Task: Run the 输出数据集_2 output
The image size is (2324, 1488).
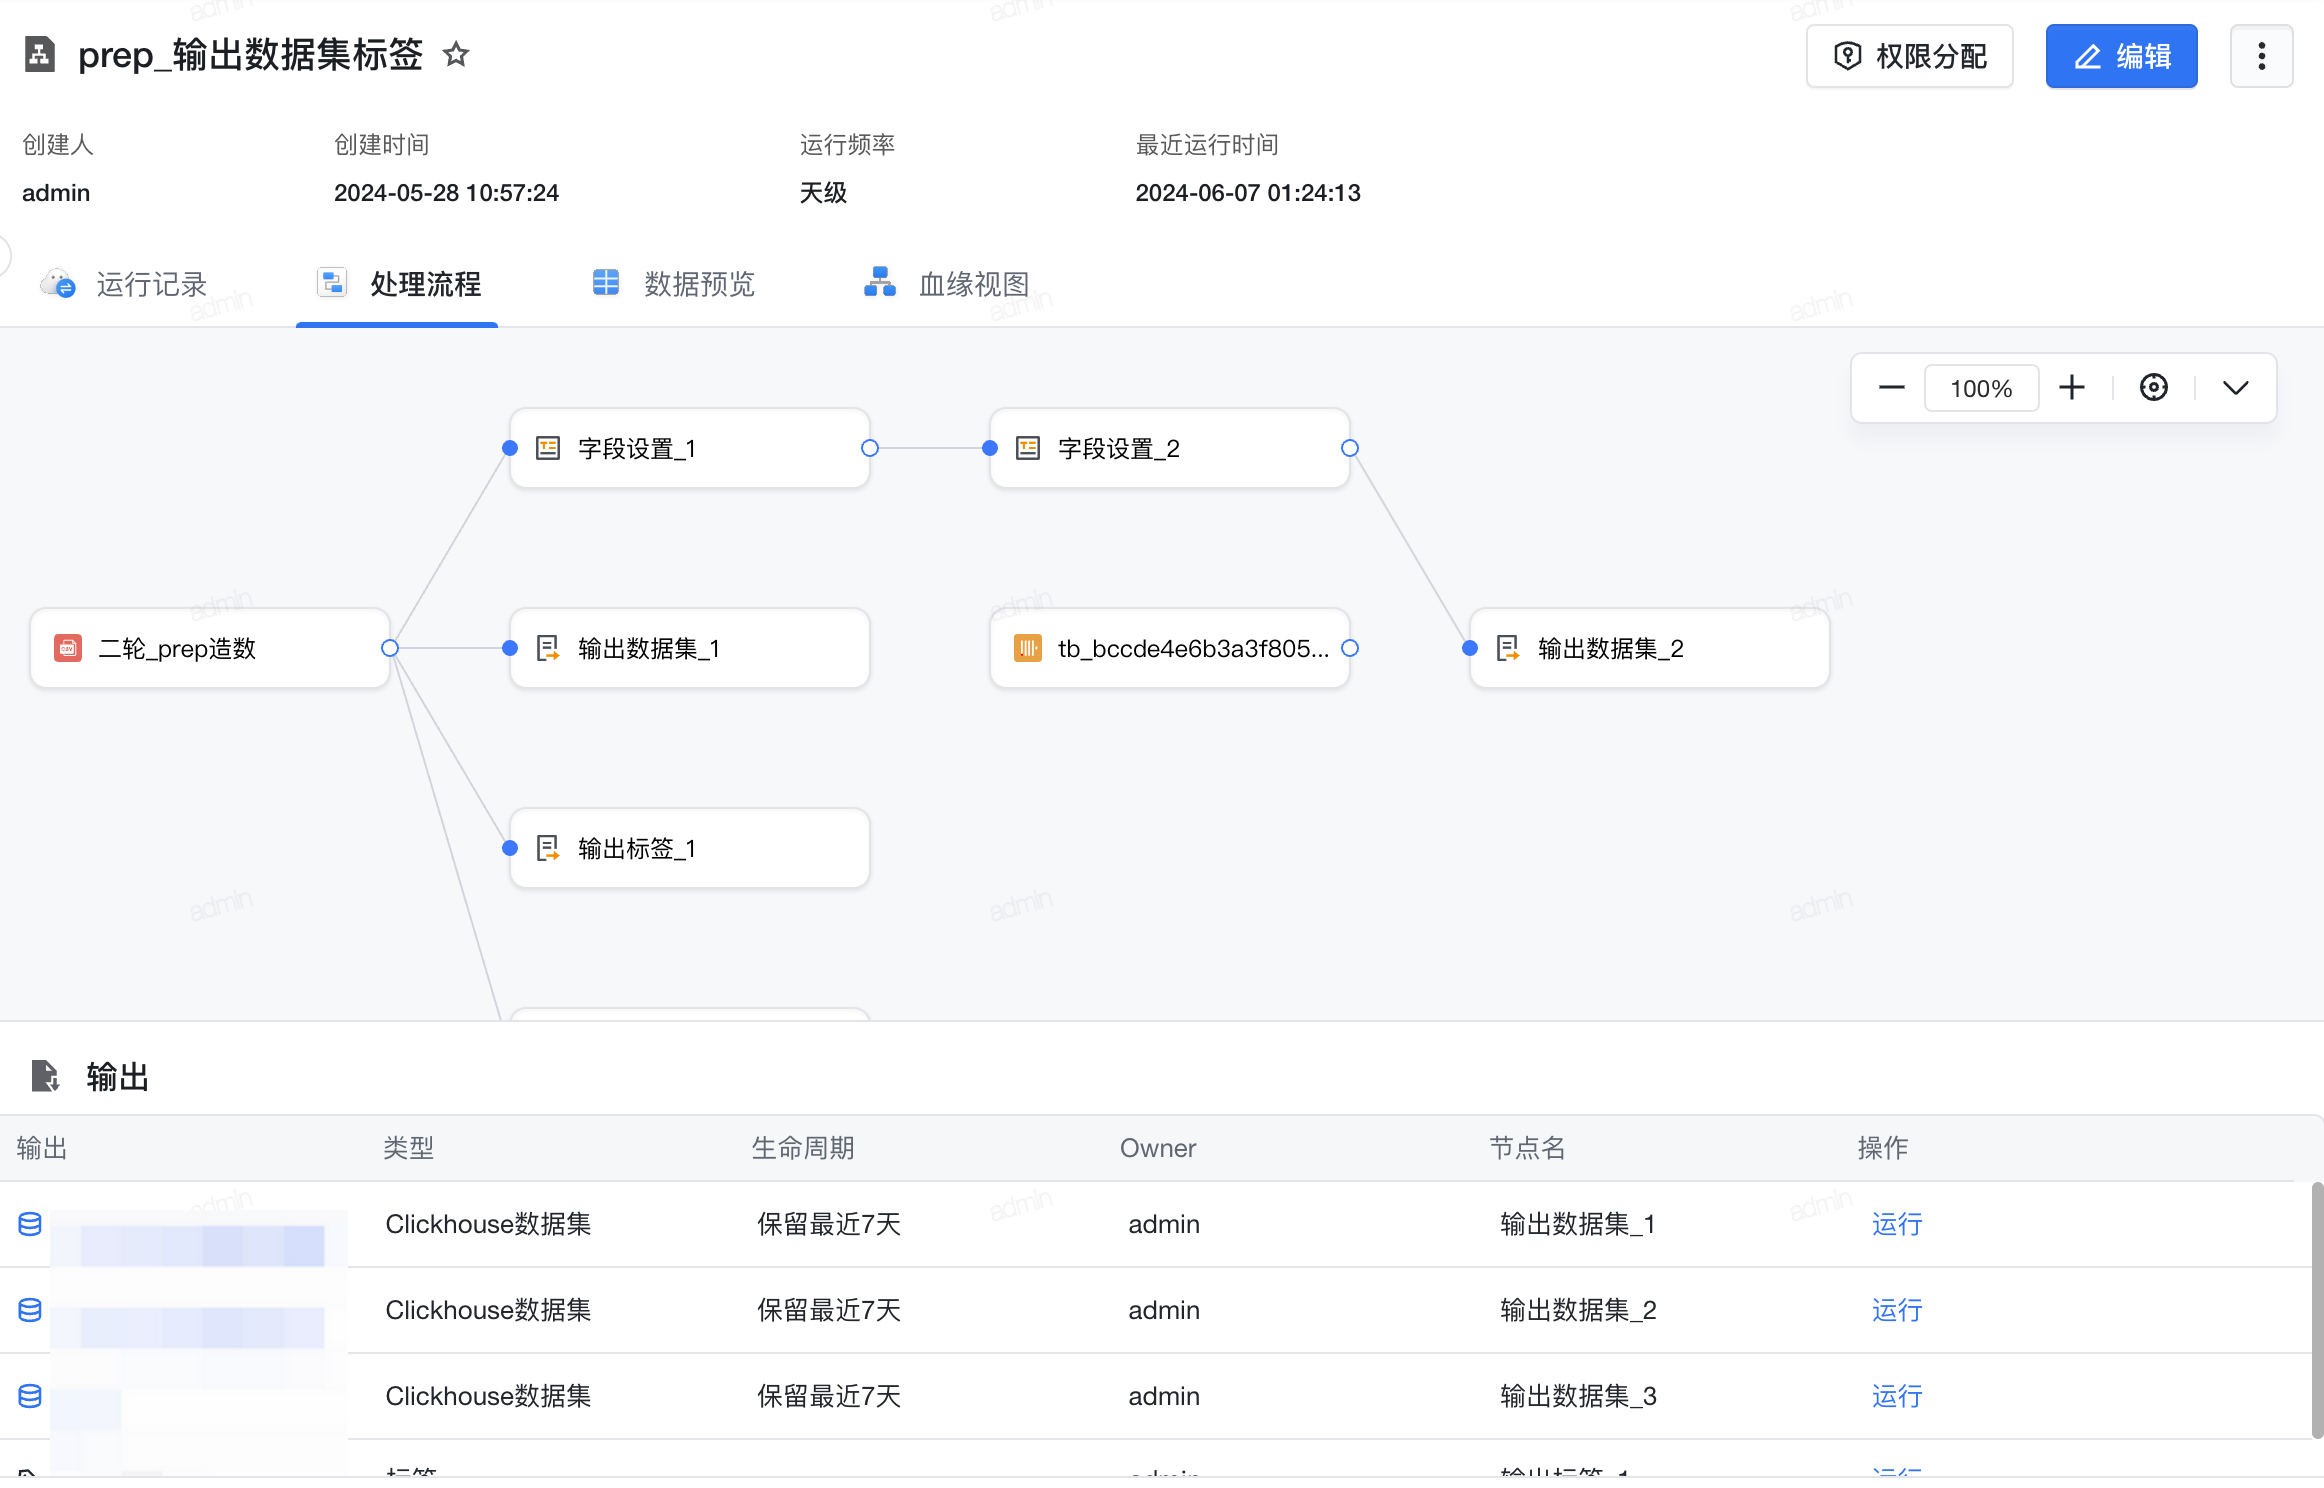Action: pos(1897,1310)
